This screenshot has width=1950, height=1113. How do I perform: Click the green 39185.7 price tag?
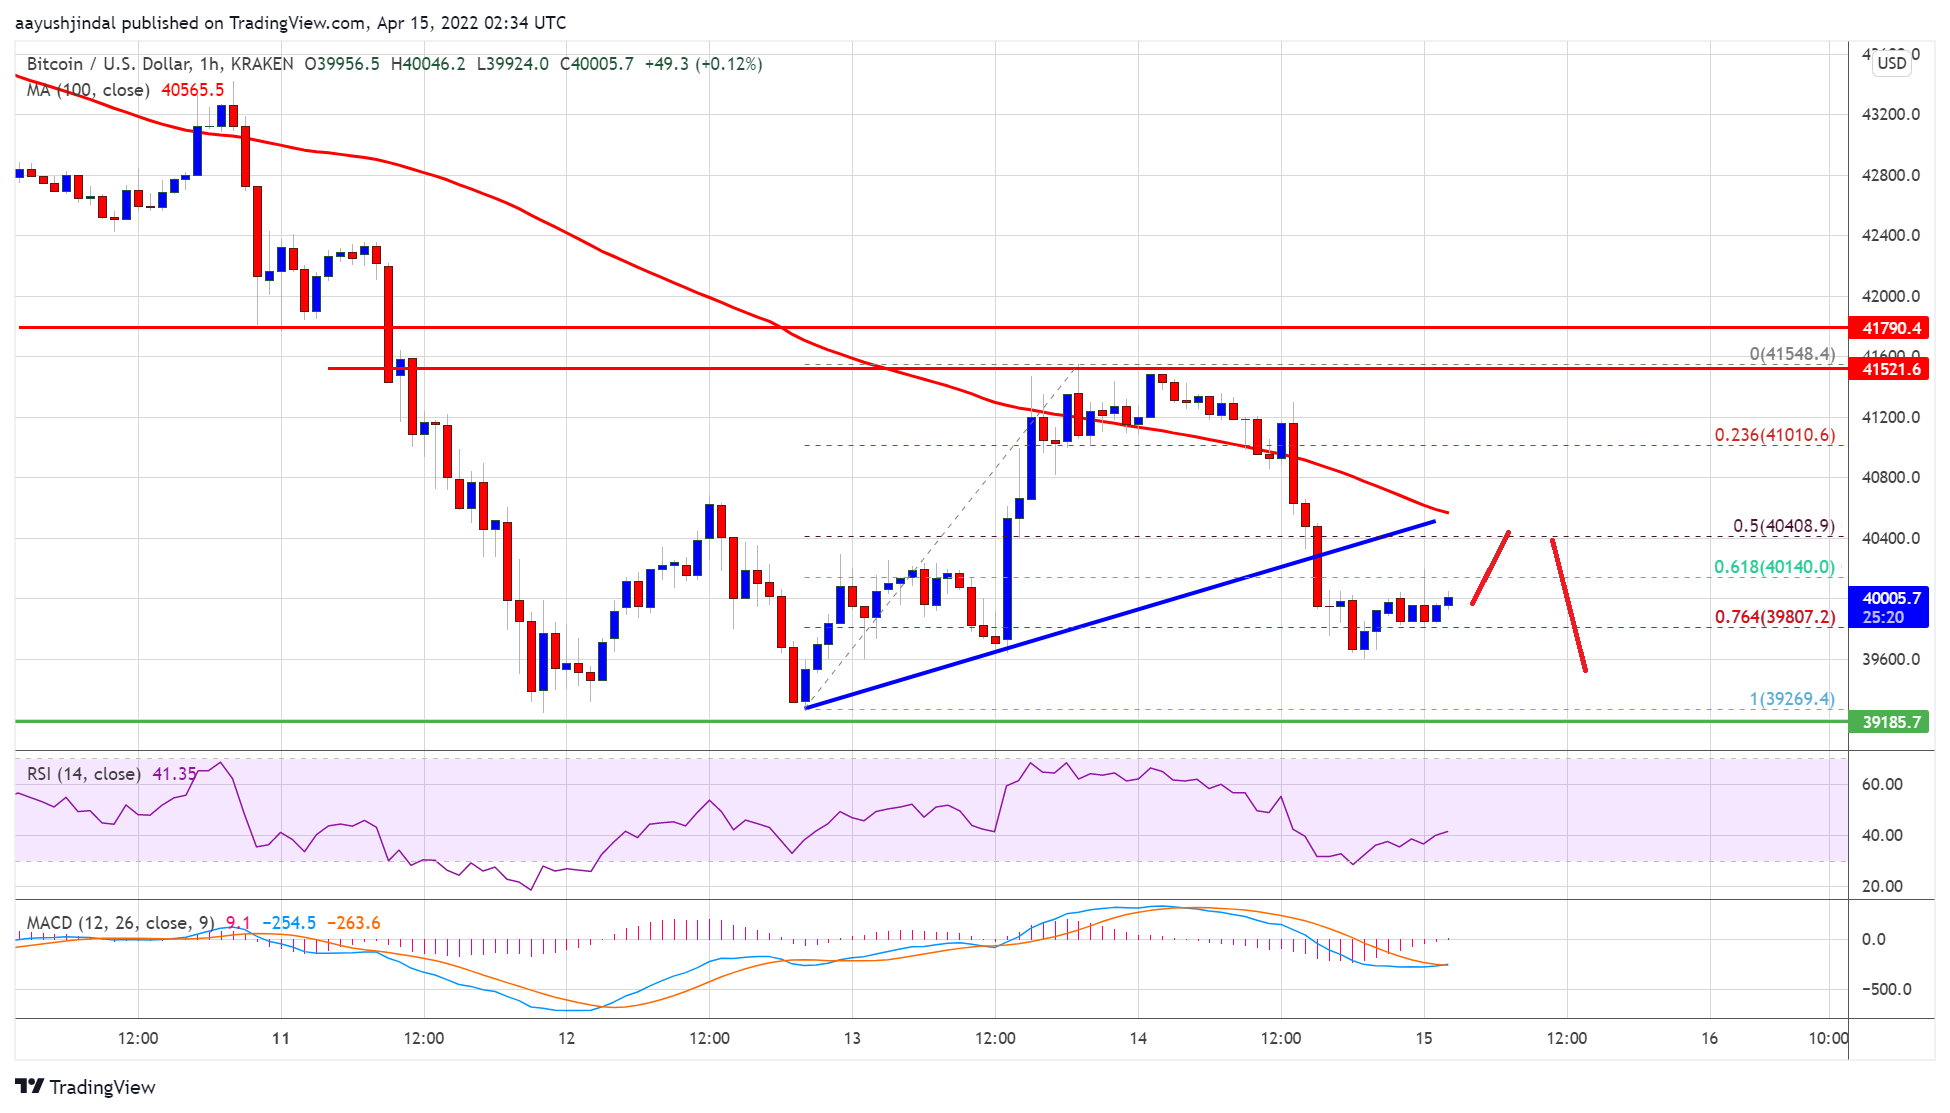[x=1891, y=722]
